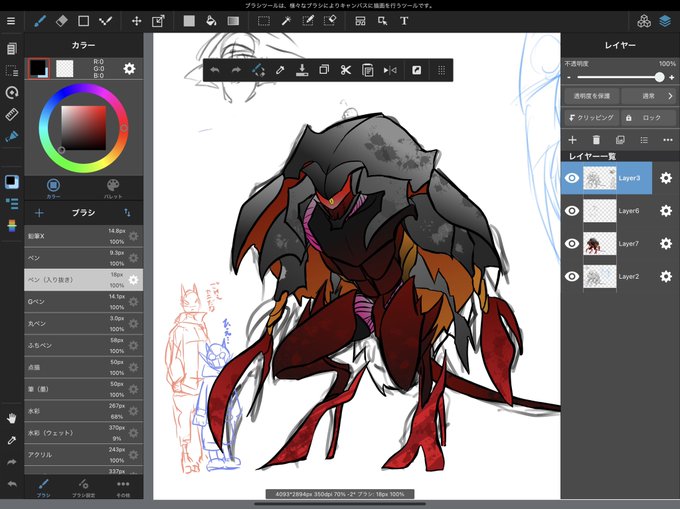The height and width of the screenshot is (509, 680).
Task: Open layer panel more options ellipsis
Action: pyautogui.click(x=668, y=140)
